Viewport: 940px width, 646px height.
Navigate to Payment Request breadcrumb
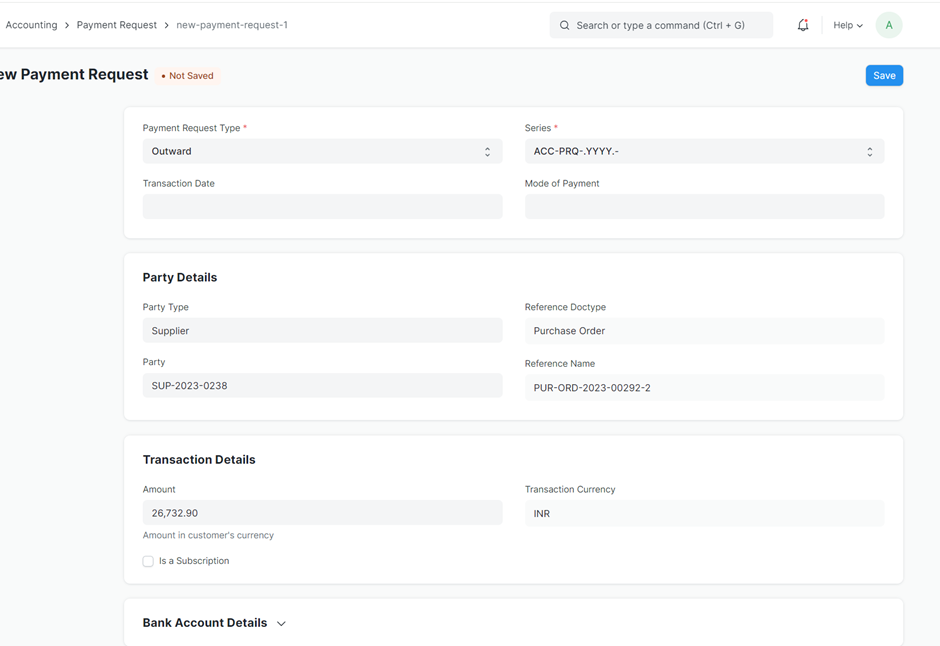(x=117, y=25)
